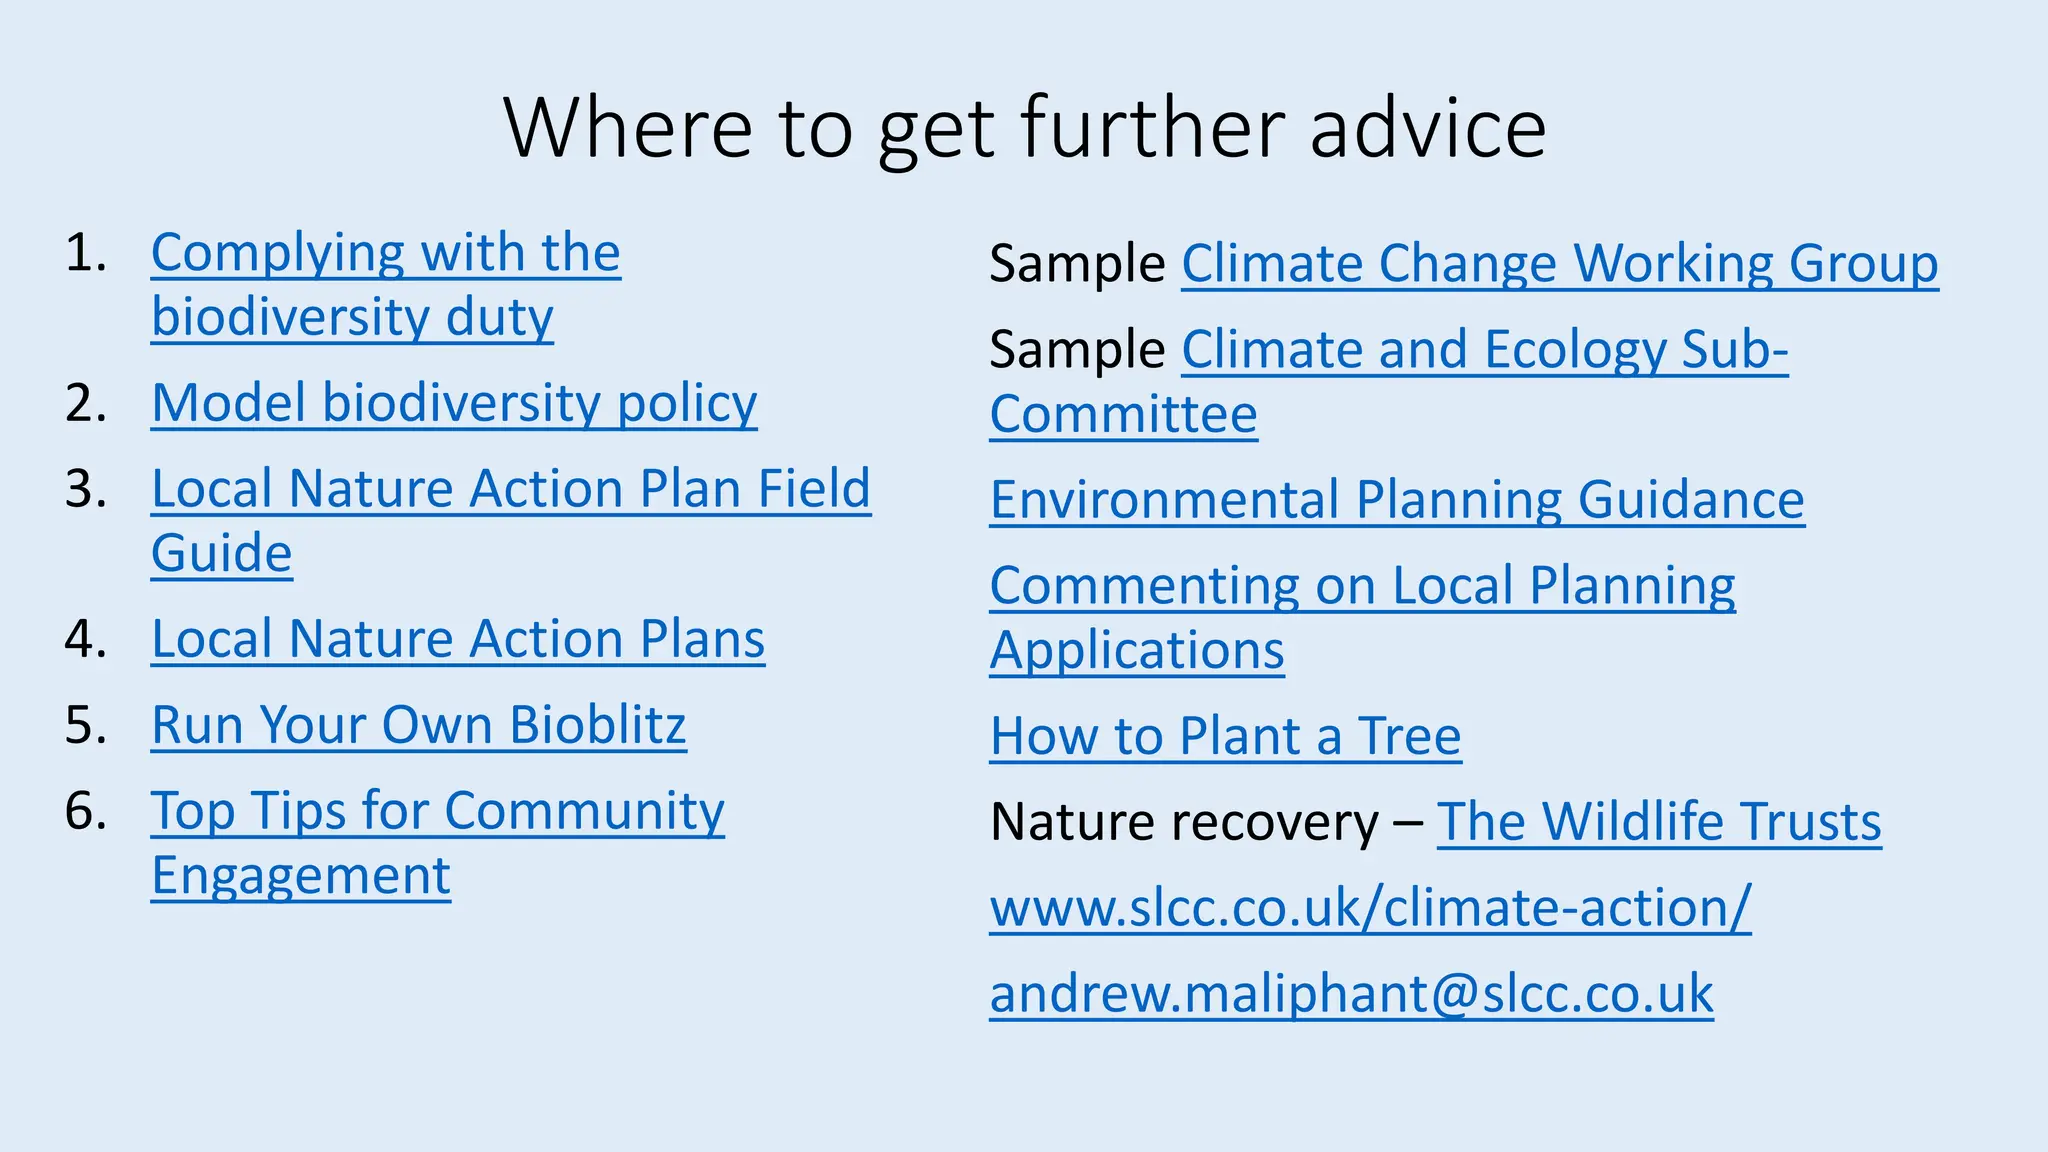Click the word 'Applications' in the right column
Screen dimensions: 2048x1152
1137,651
